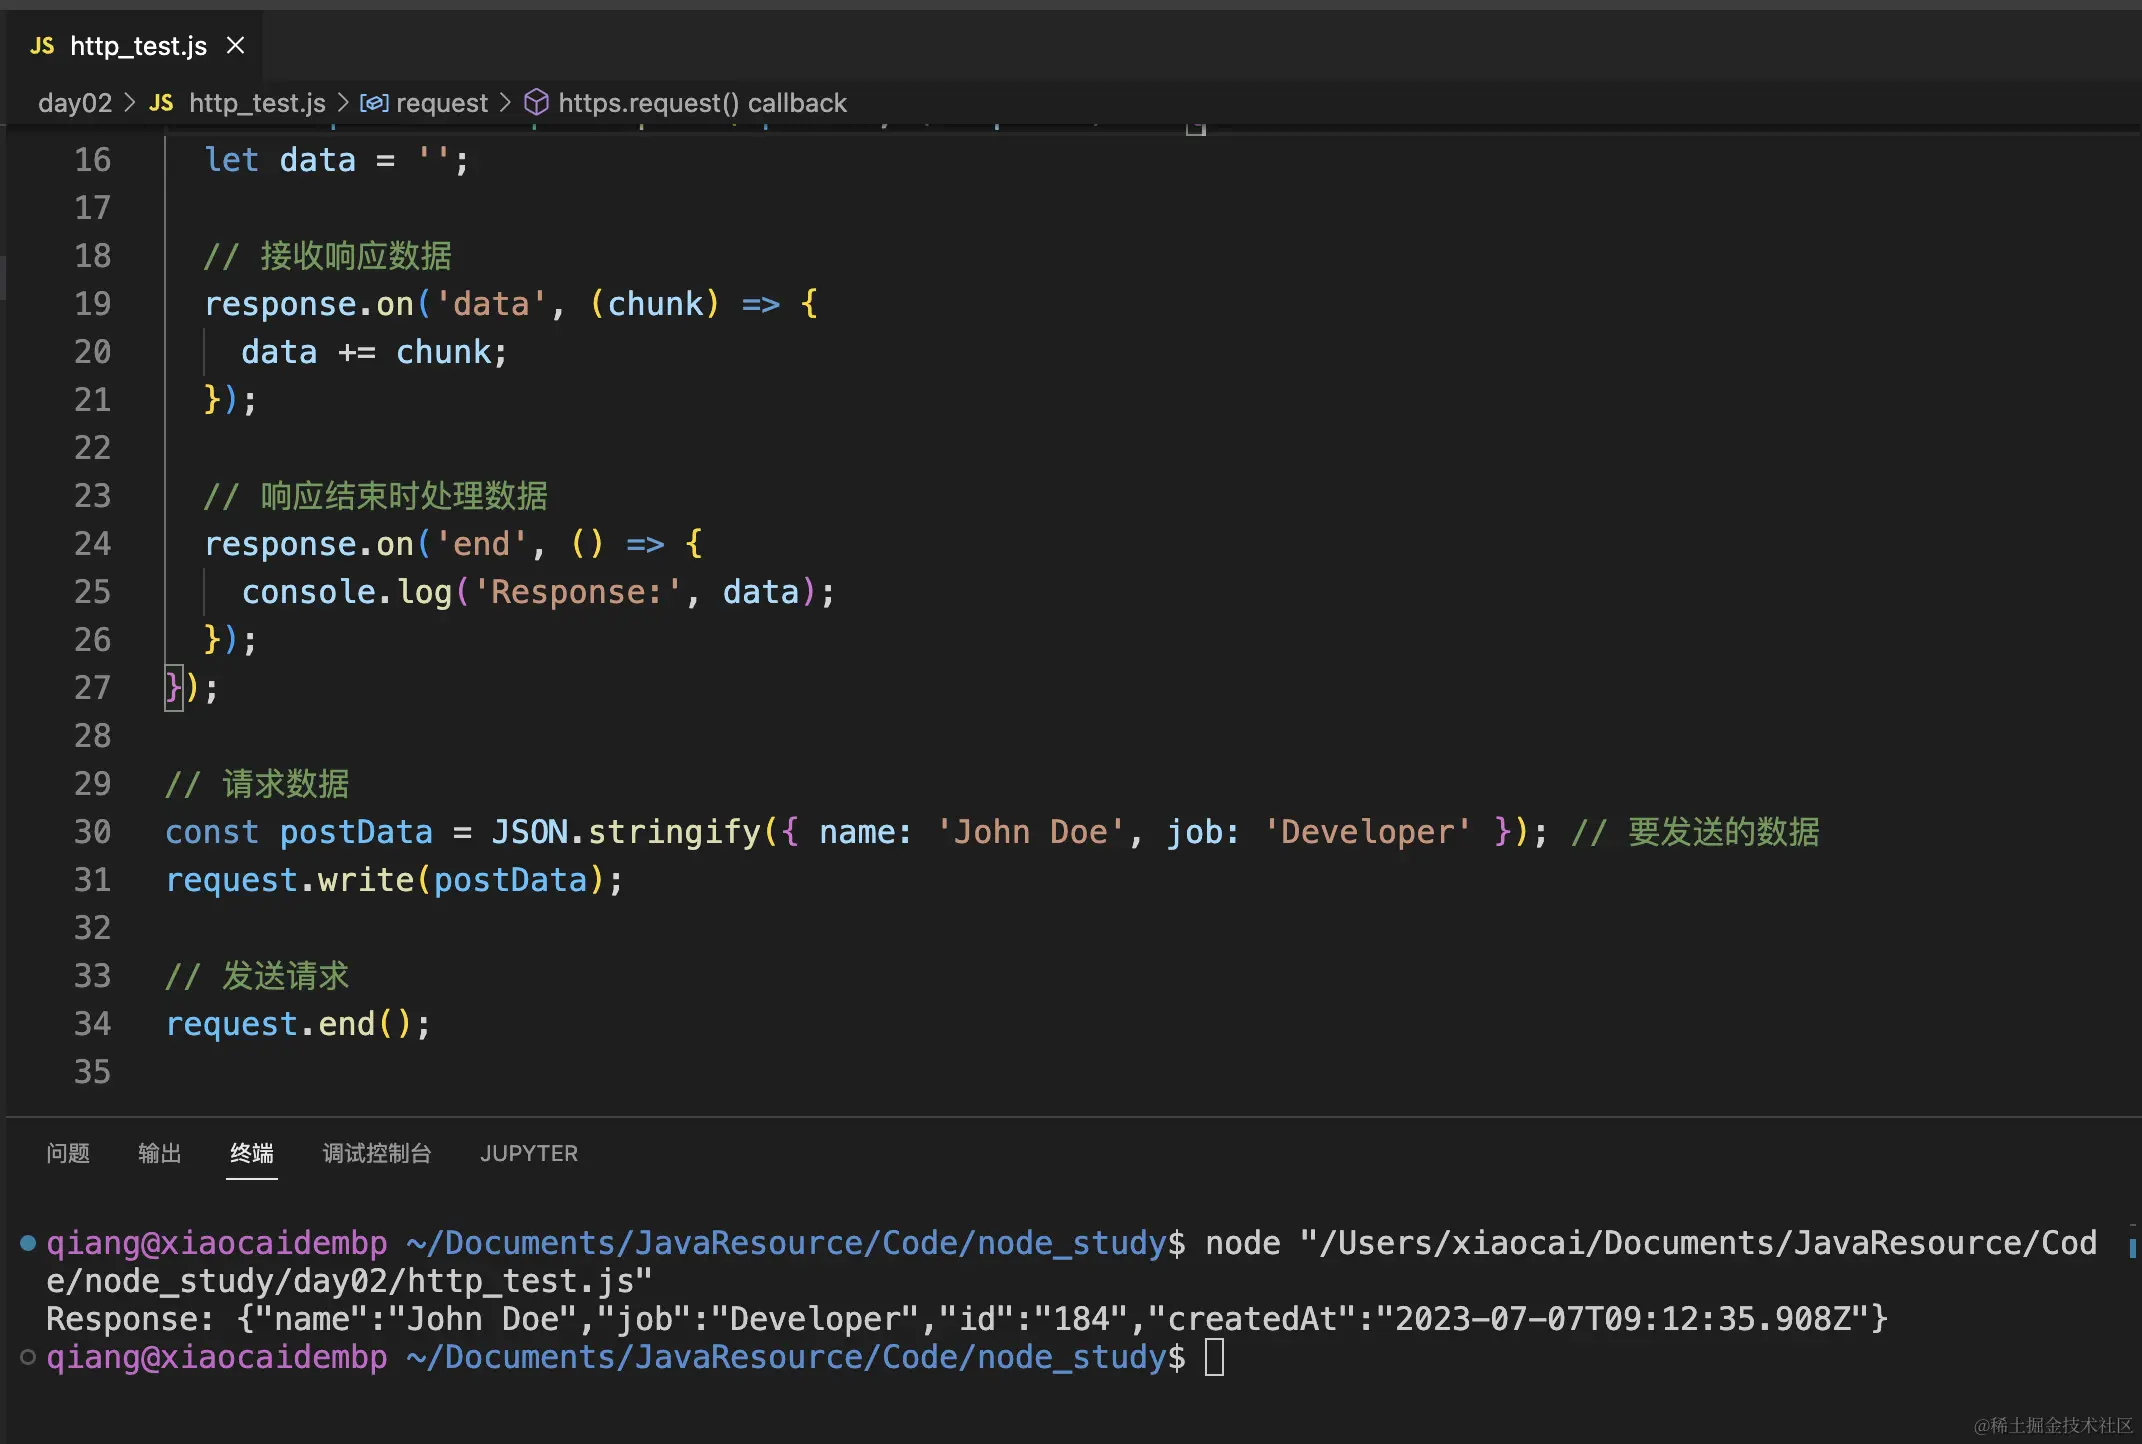Open http_test.js breadcrumb dropdown

coord(257,103)
